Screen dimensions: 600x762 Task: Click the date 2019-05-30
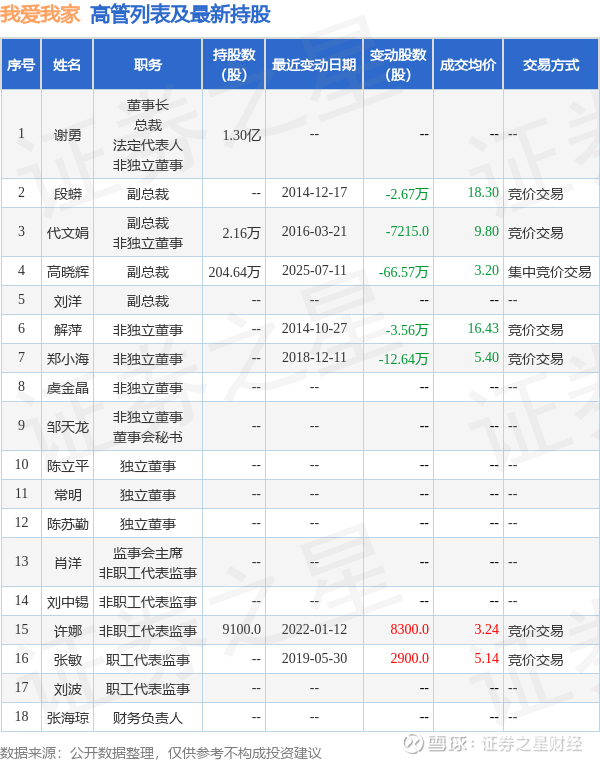coord(314,659)
